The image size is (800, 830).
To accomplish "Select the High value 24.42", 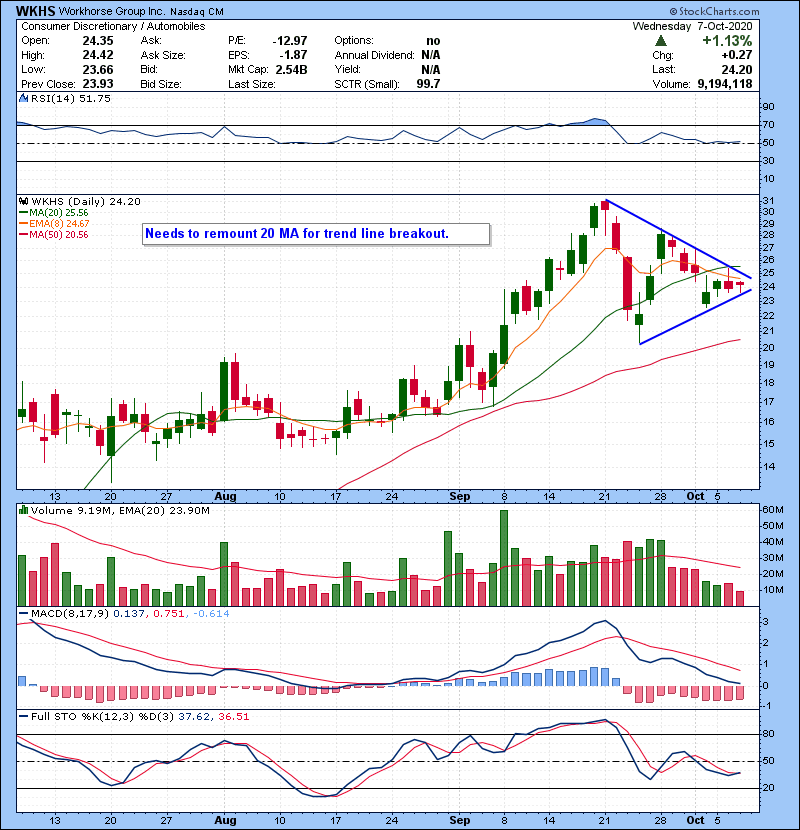I will (98, 55).
